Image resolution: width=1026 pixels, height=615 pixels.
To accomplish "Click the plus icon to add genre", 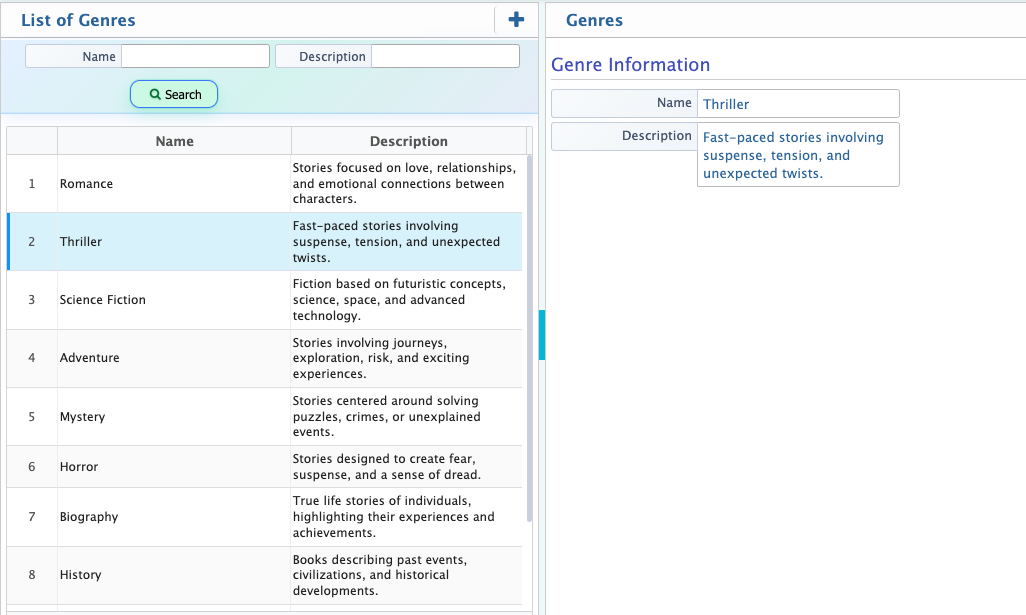I will pyautogui.click(x=516, y=20).
